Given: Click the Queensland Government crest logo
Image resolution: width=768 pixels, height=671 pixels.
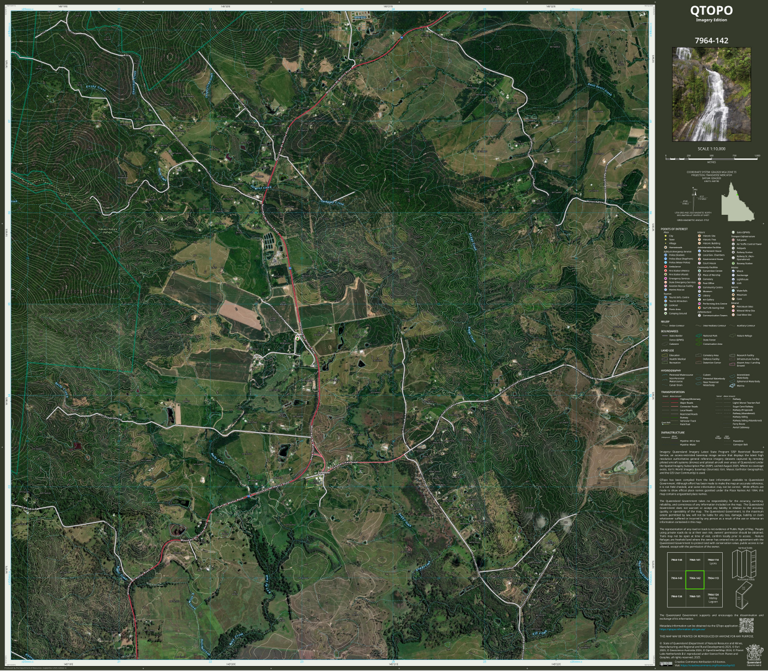Looking at the screenshot, I should [754, 654].
